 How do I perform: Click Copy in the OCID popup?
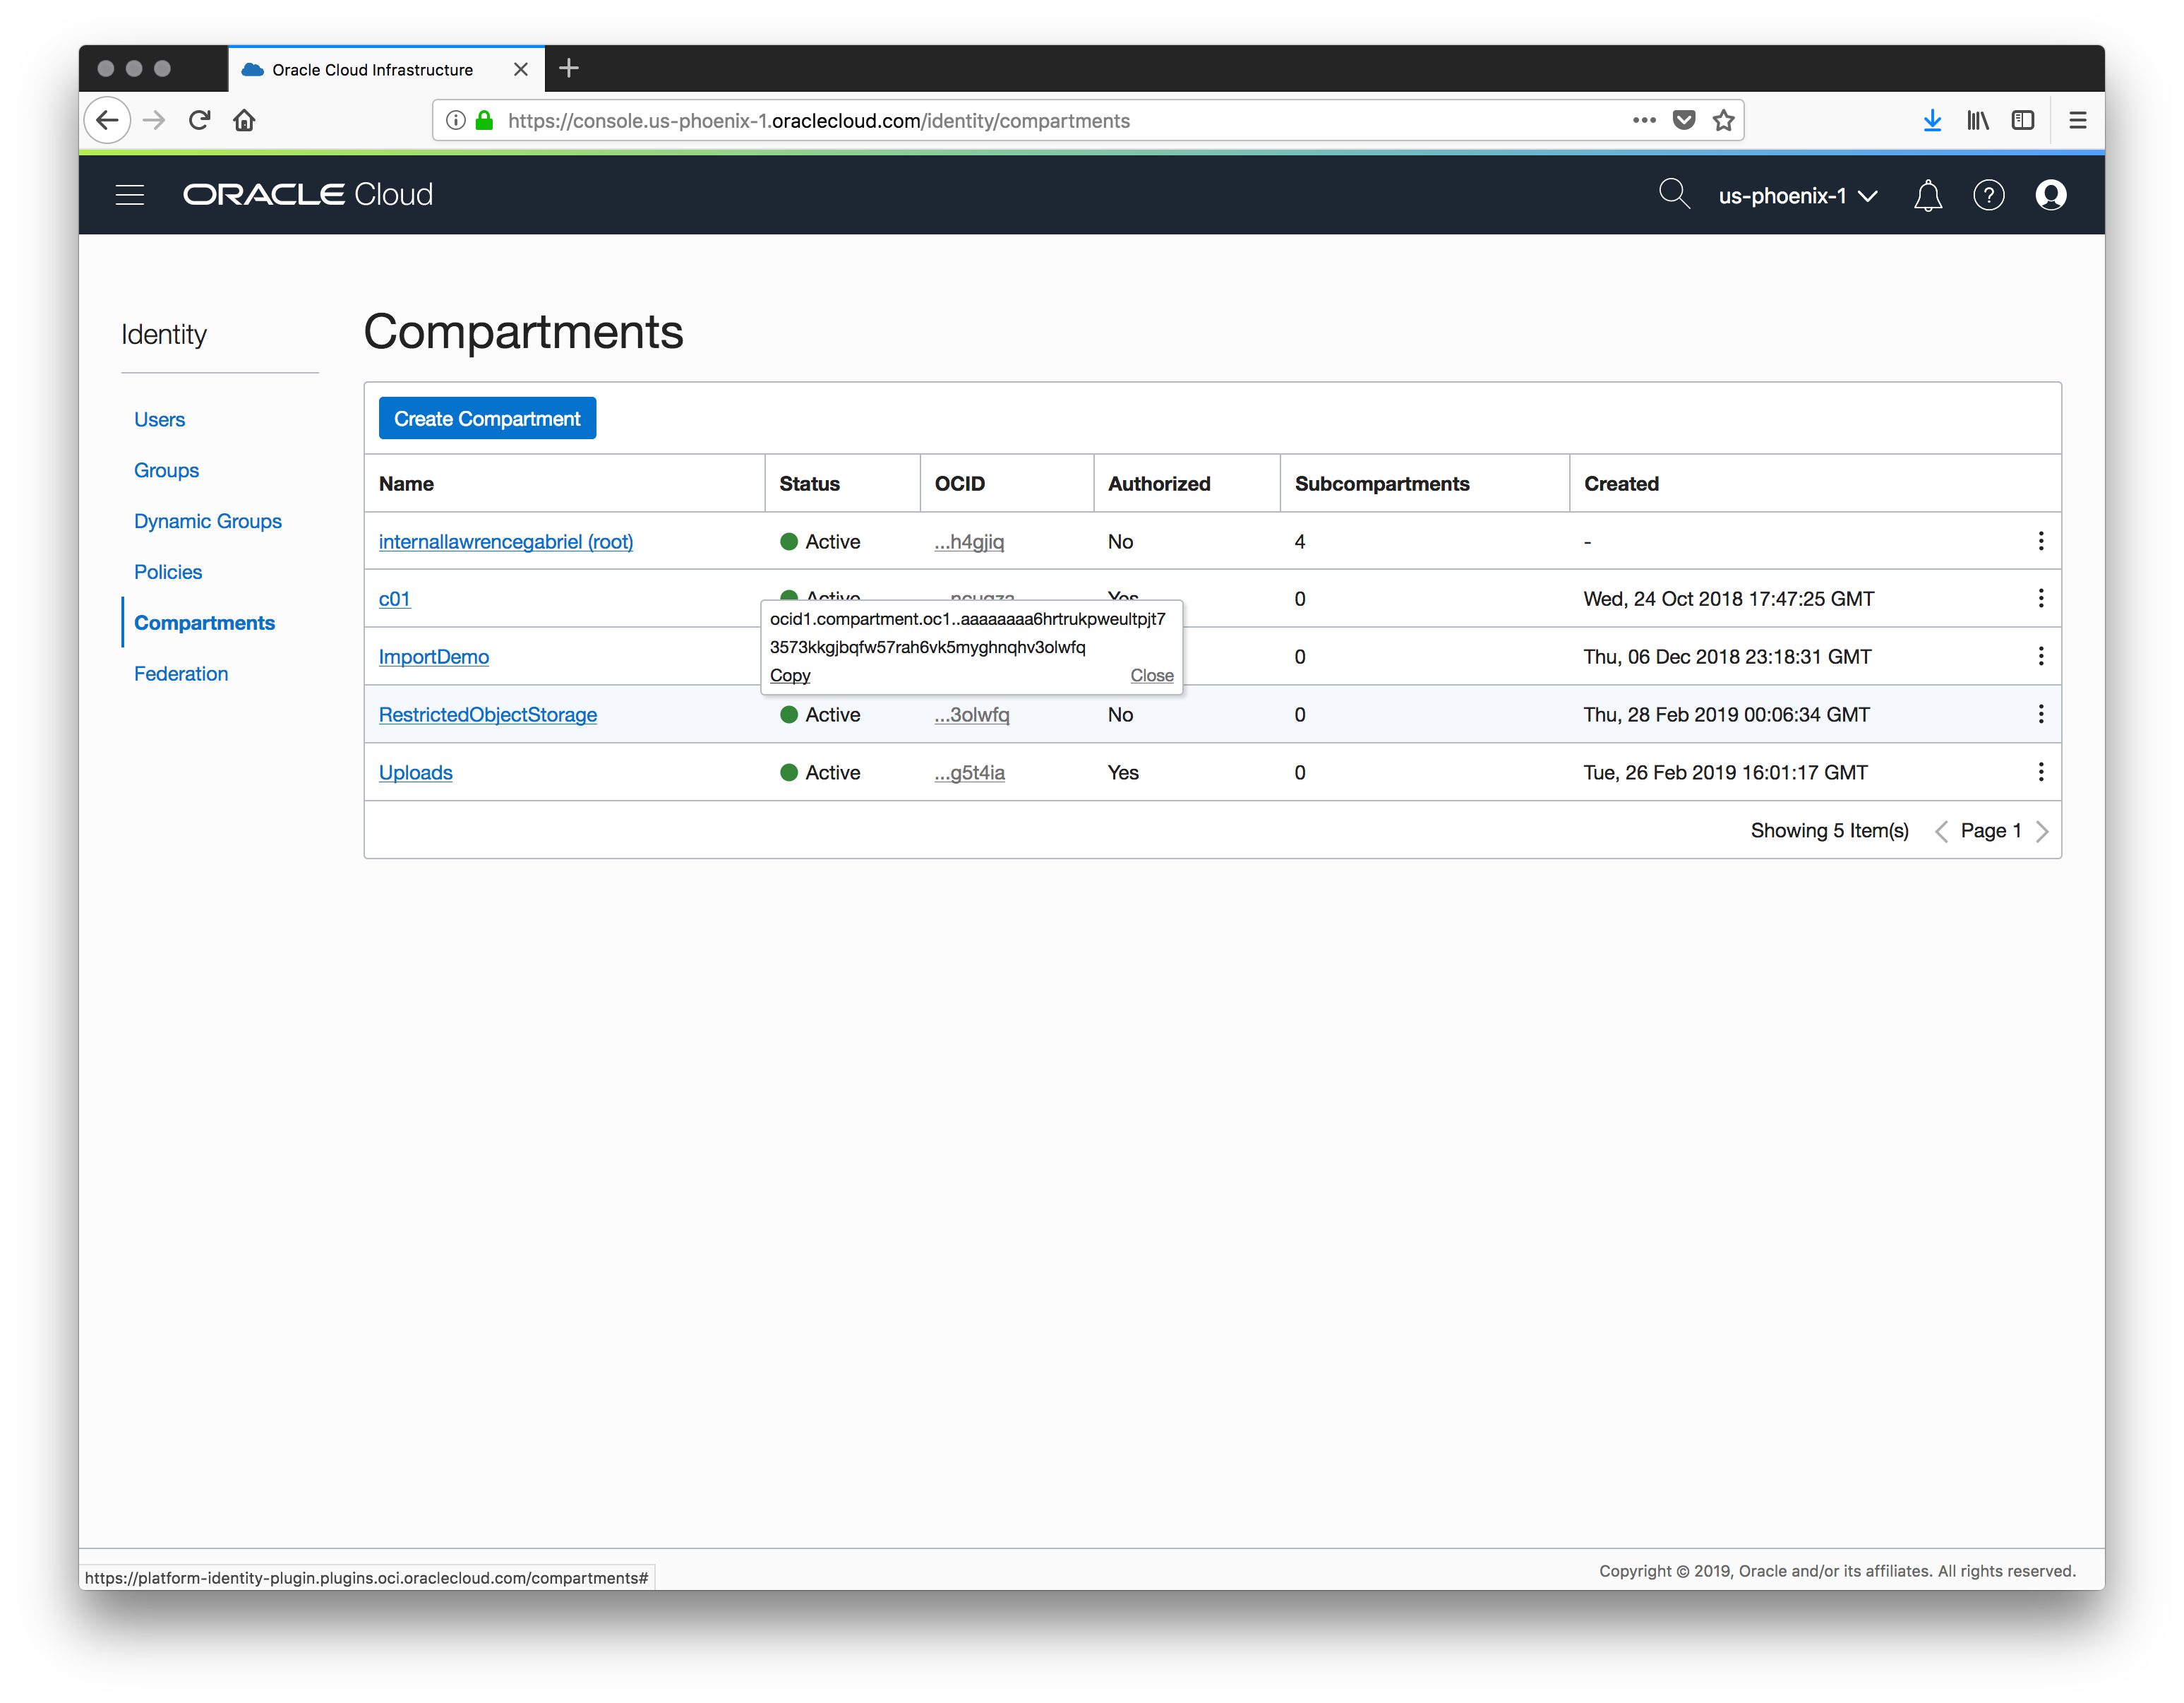pos(790,676)
